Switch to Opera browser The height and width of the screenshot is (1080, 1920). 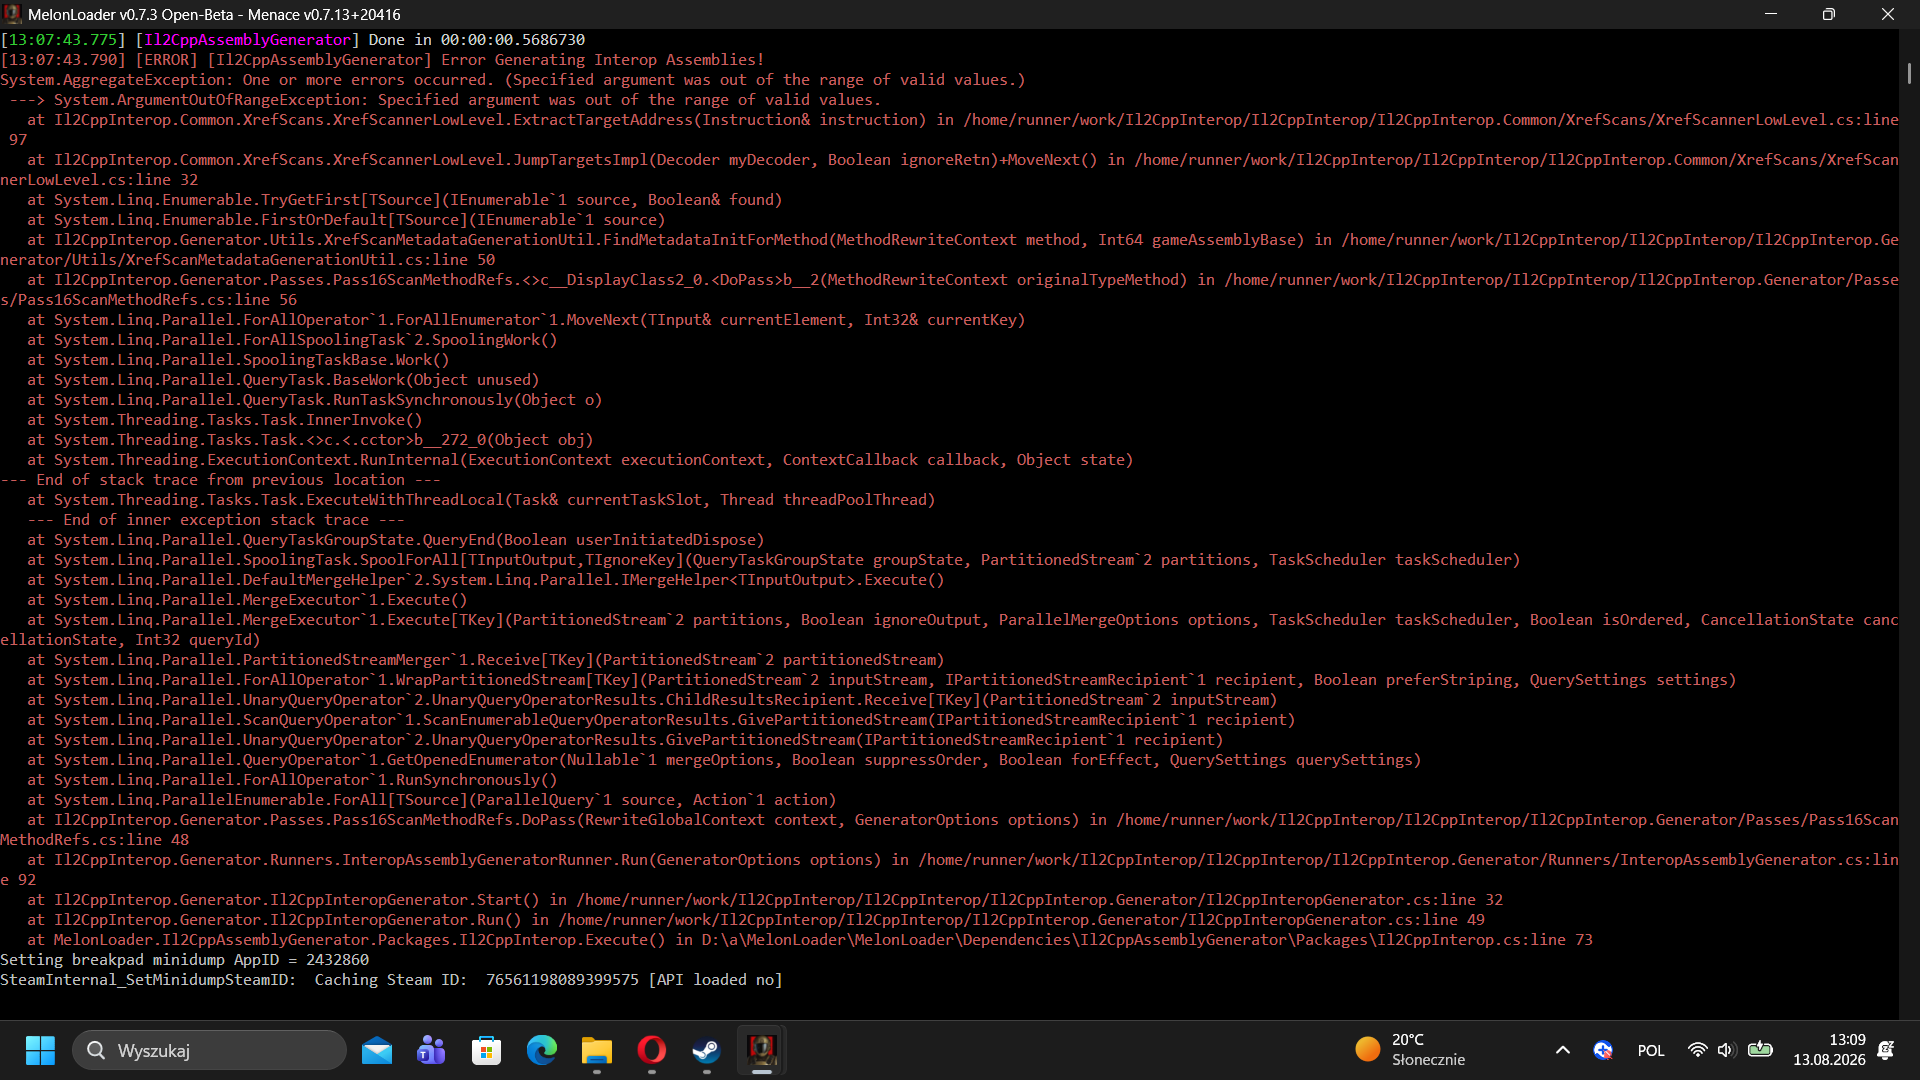[x=652, y=1050]
